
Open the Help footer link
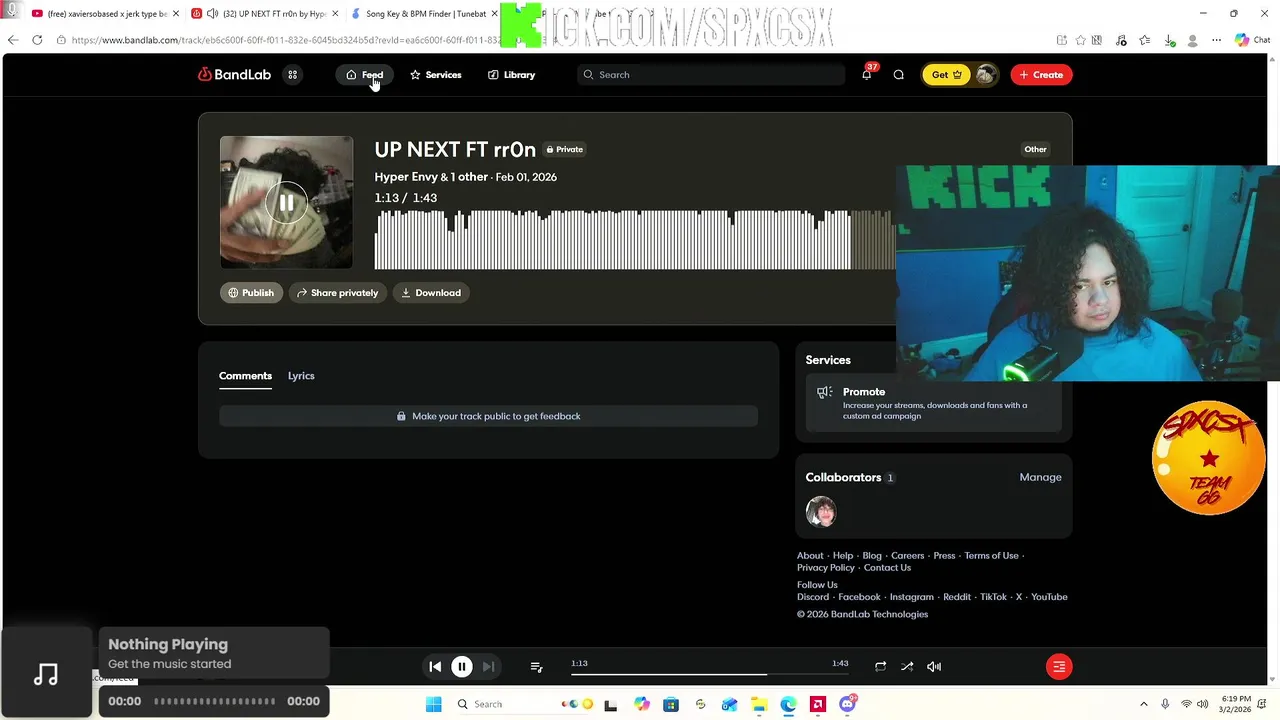pos(843,556)
